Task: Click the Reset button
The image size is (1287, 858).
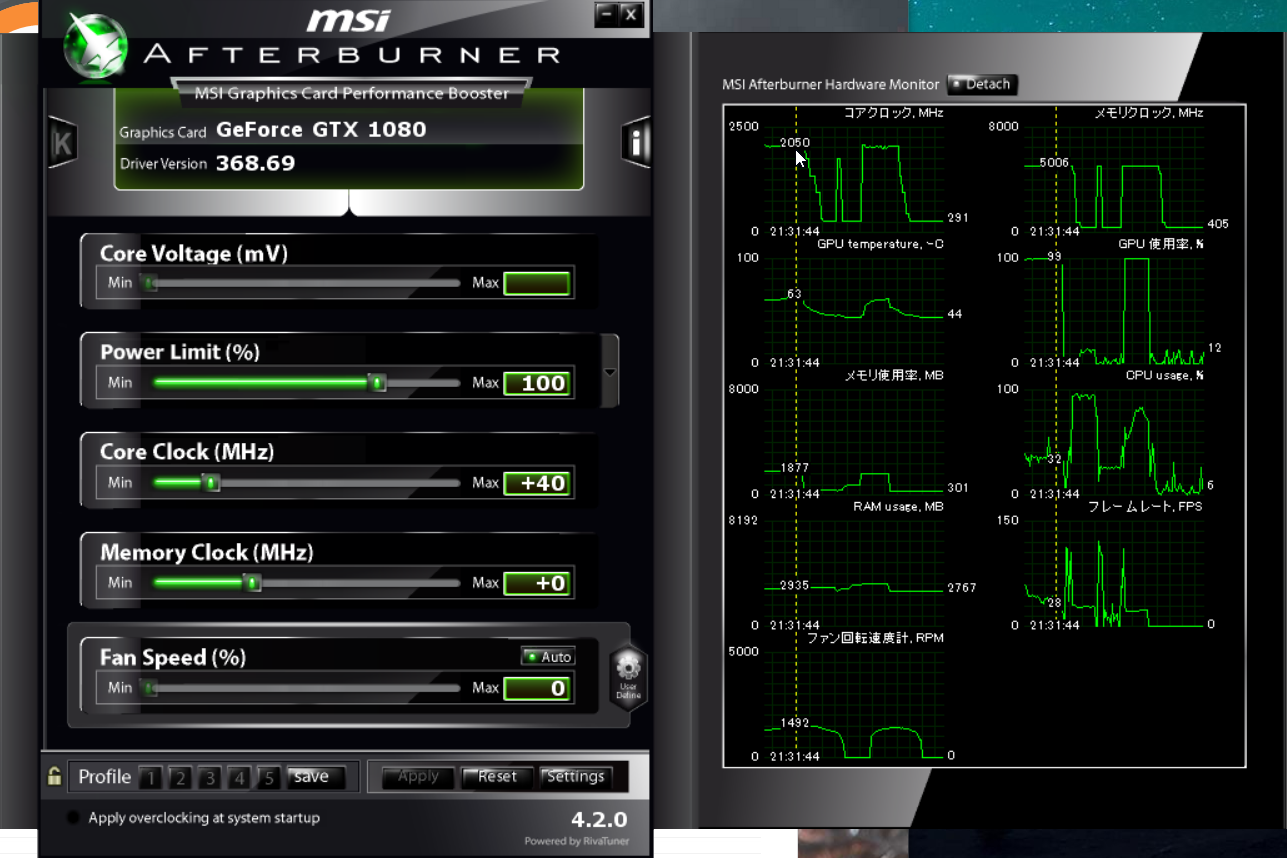Action: [x=497, y=777]
